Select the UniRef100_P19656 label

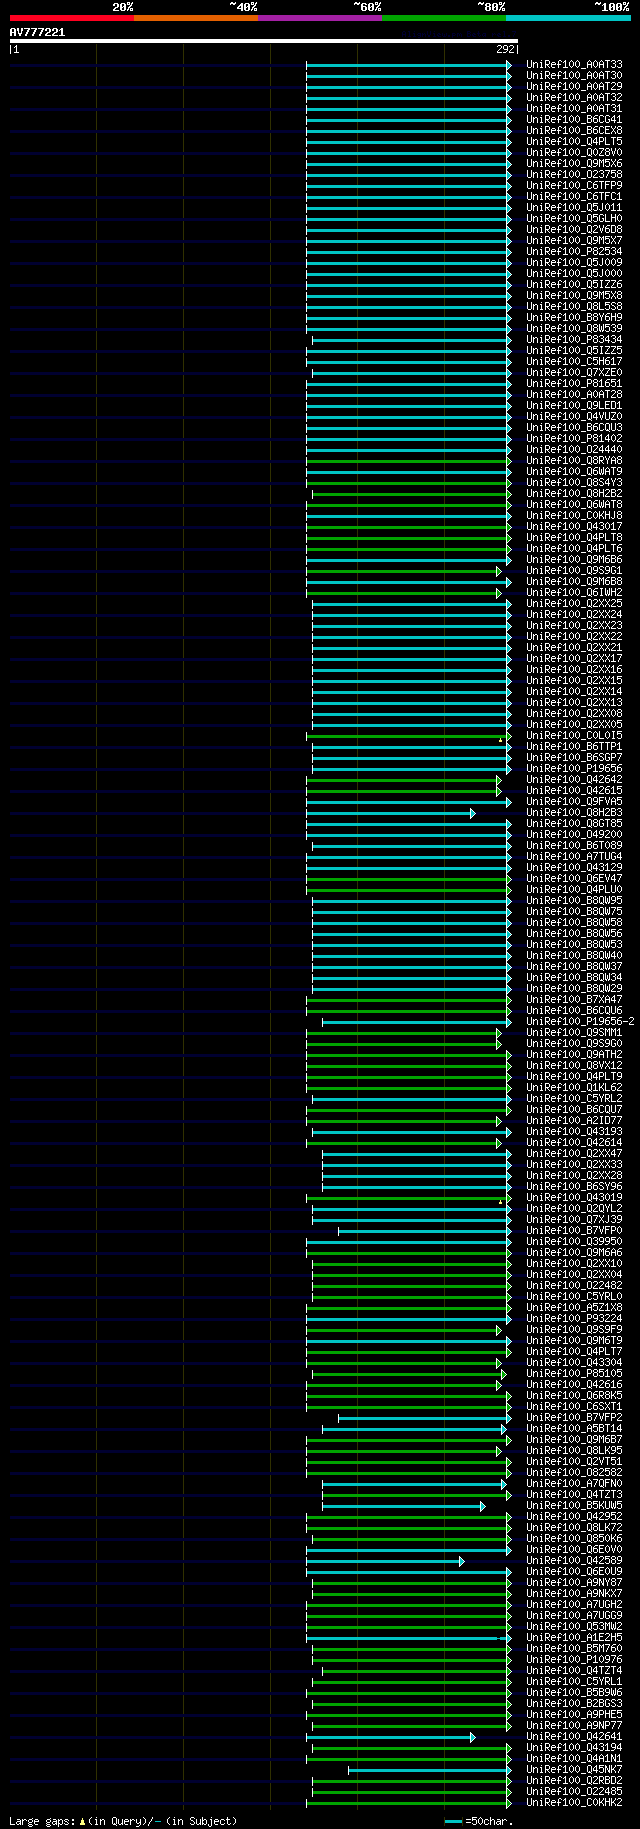click(x=574, y=769)
